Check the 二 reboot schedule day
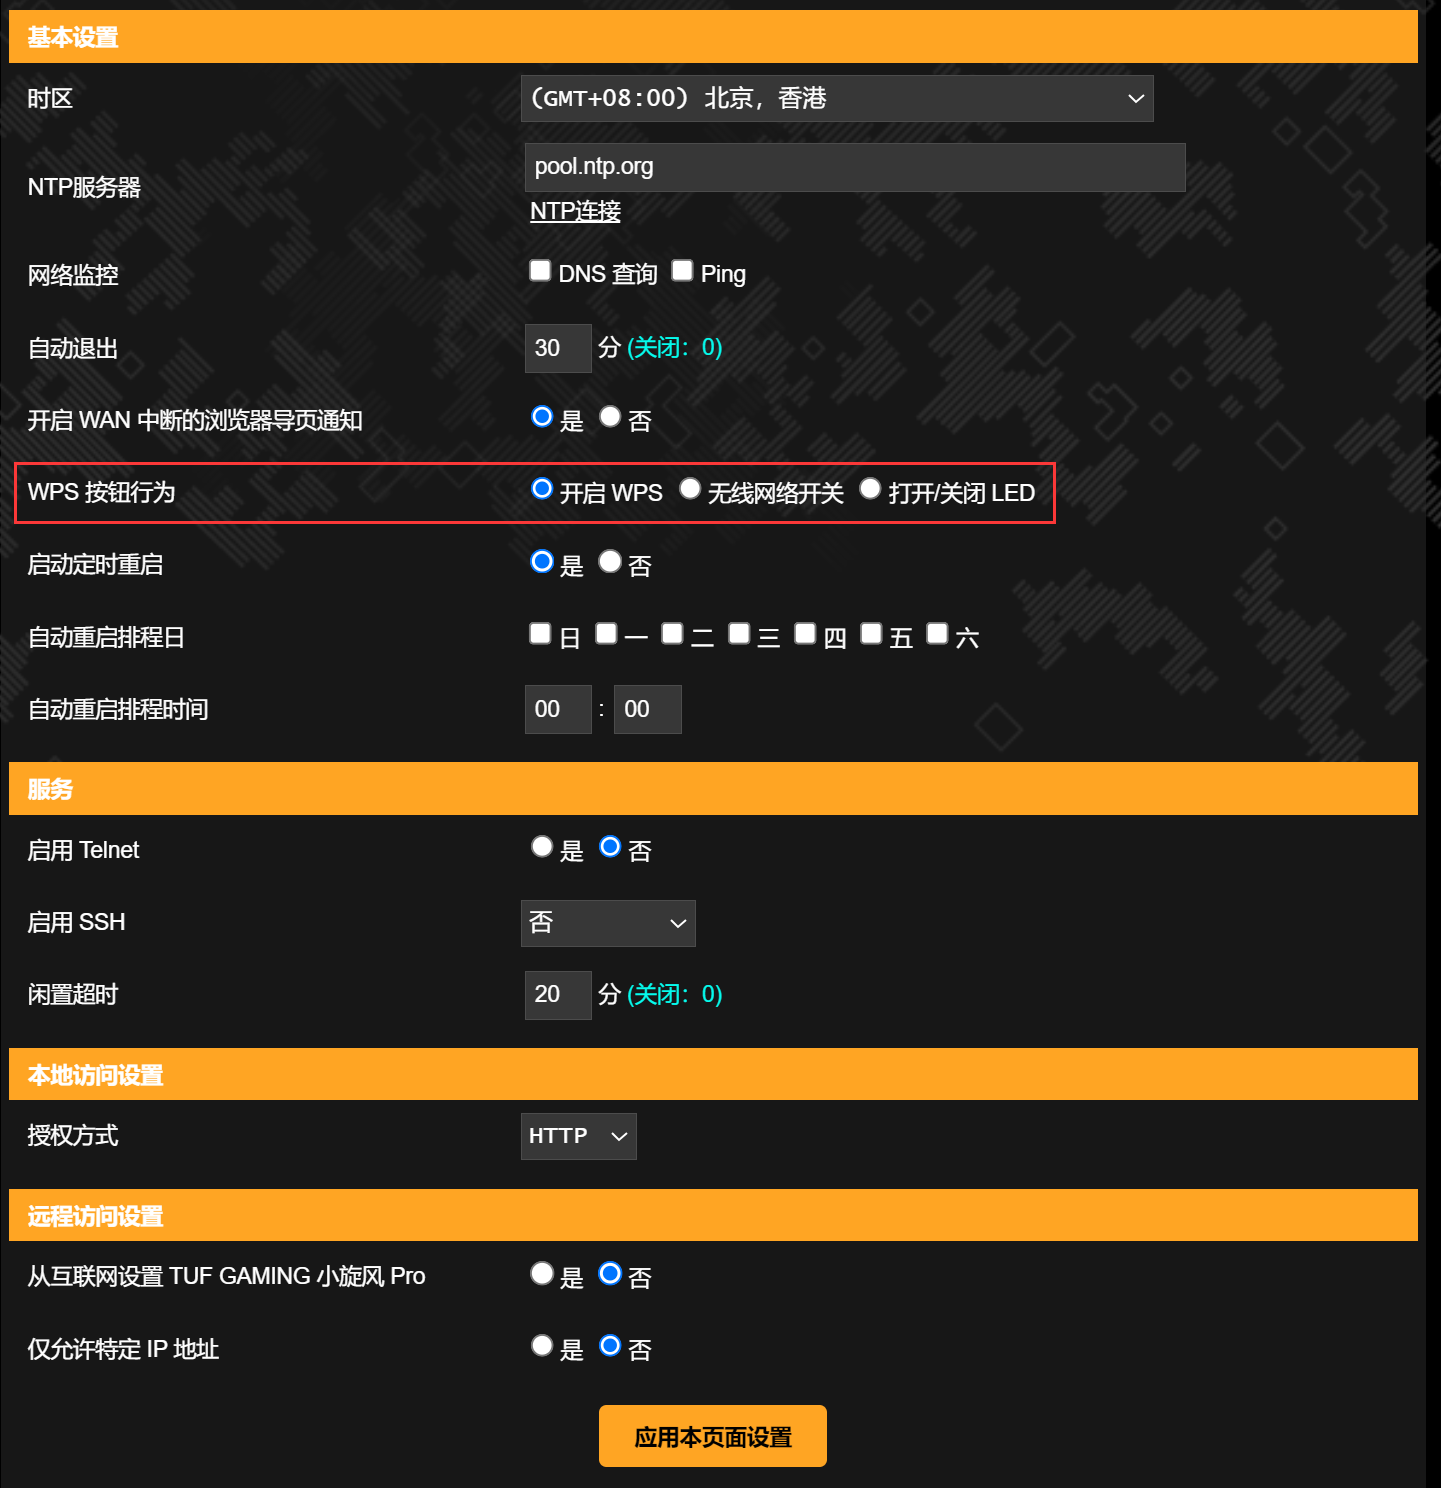 672,634
